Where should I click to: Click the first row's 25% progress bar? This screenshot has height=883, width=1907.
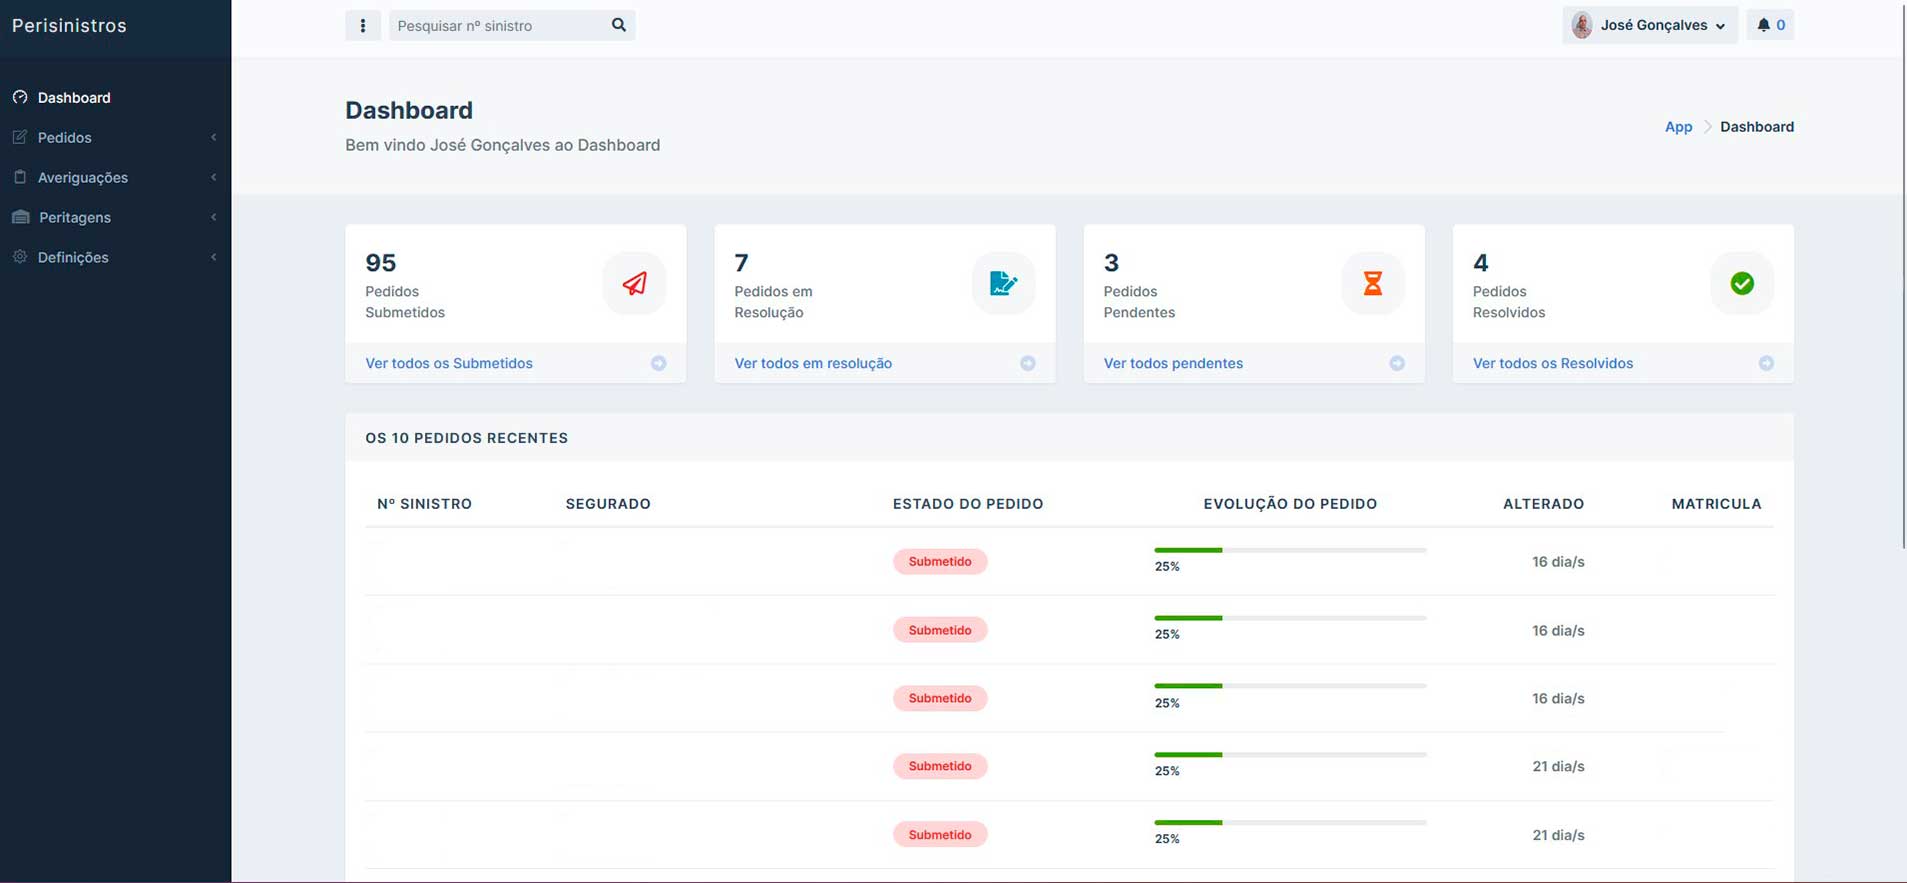point(1289,551)
